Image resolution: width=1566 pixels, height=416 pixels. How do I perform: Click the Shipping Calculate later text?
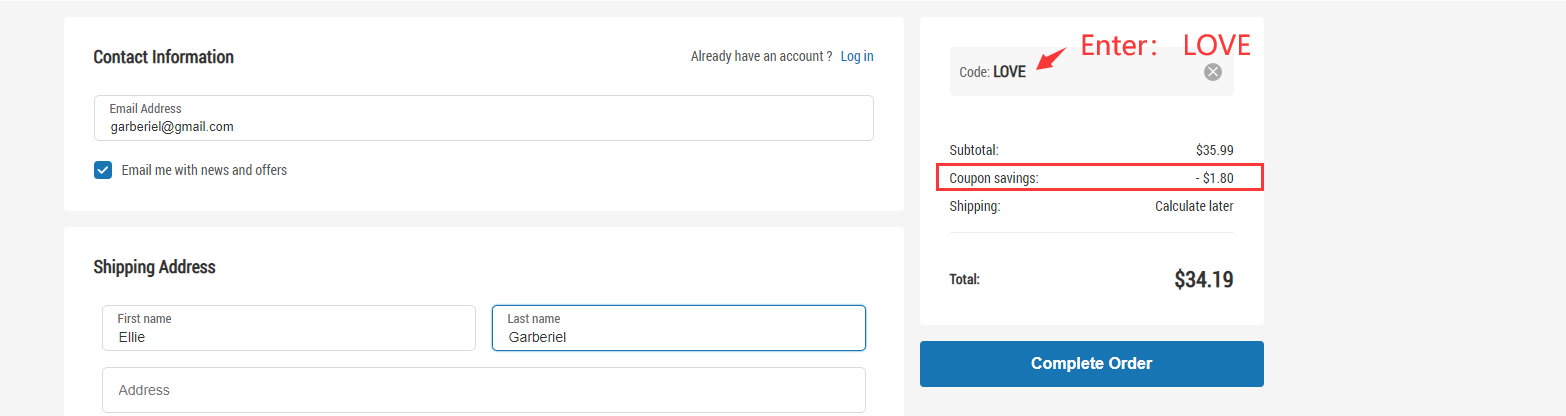click(x=1194, y=206)
